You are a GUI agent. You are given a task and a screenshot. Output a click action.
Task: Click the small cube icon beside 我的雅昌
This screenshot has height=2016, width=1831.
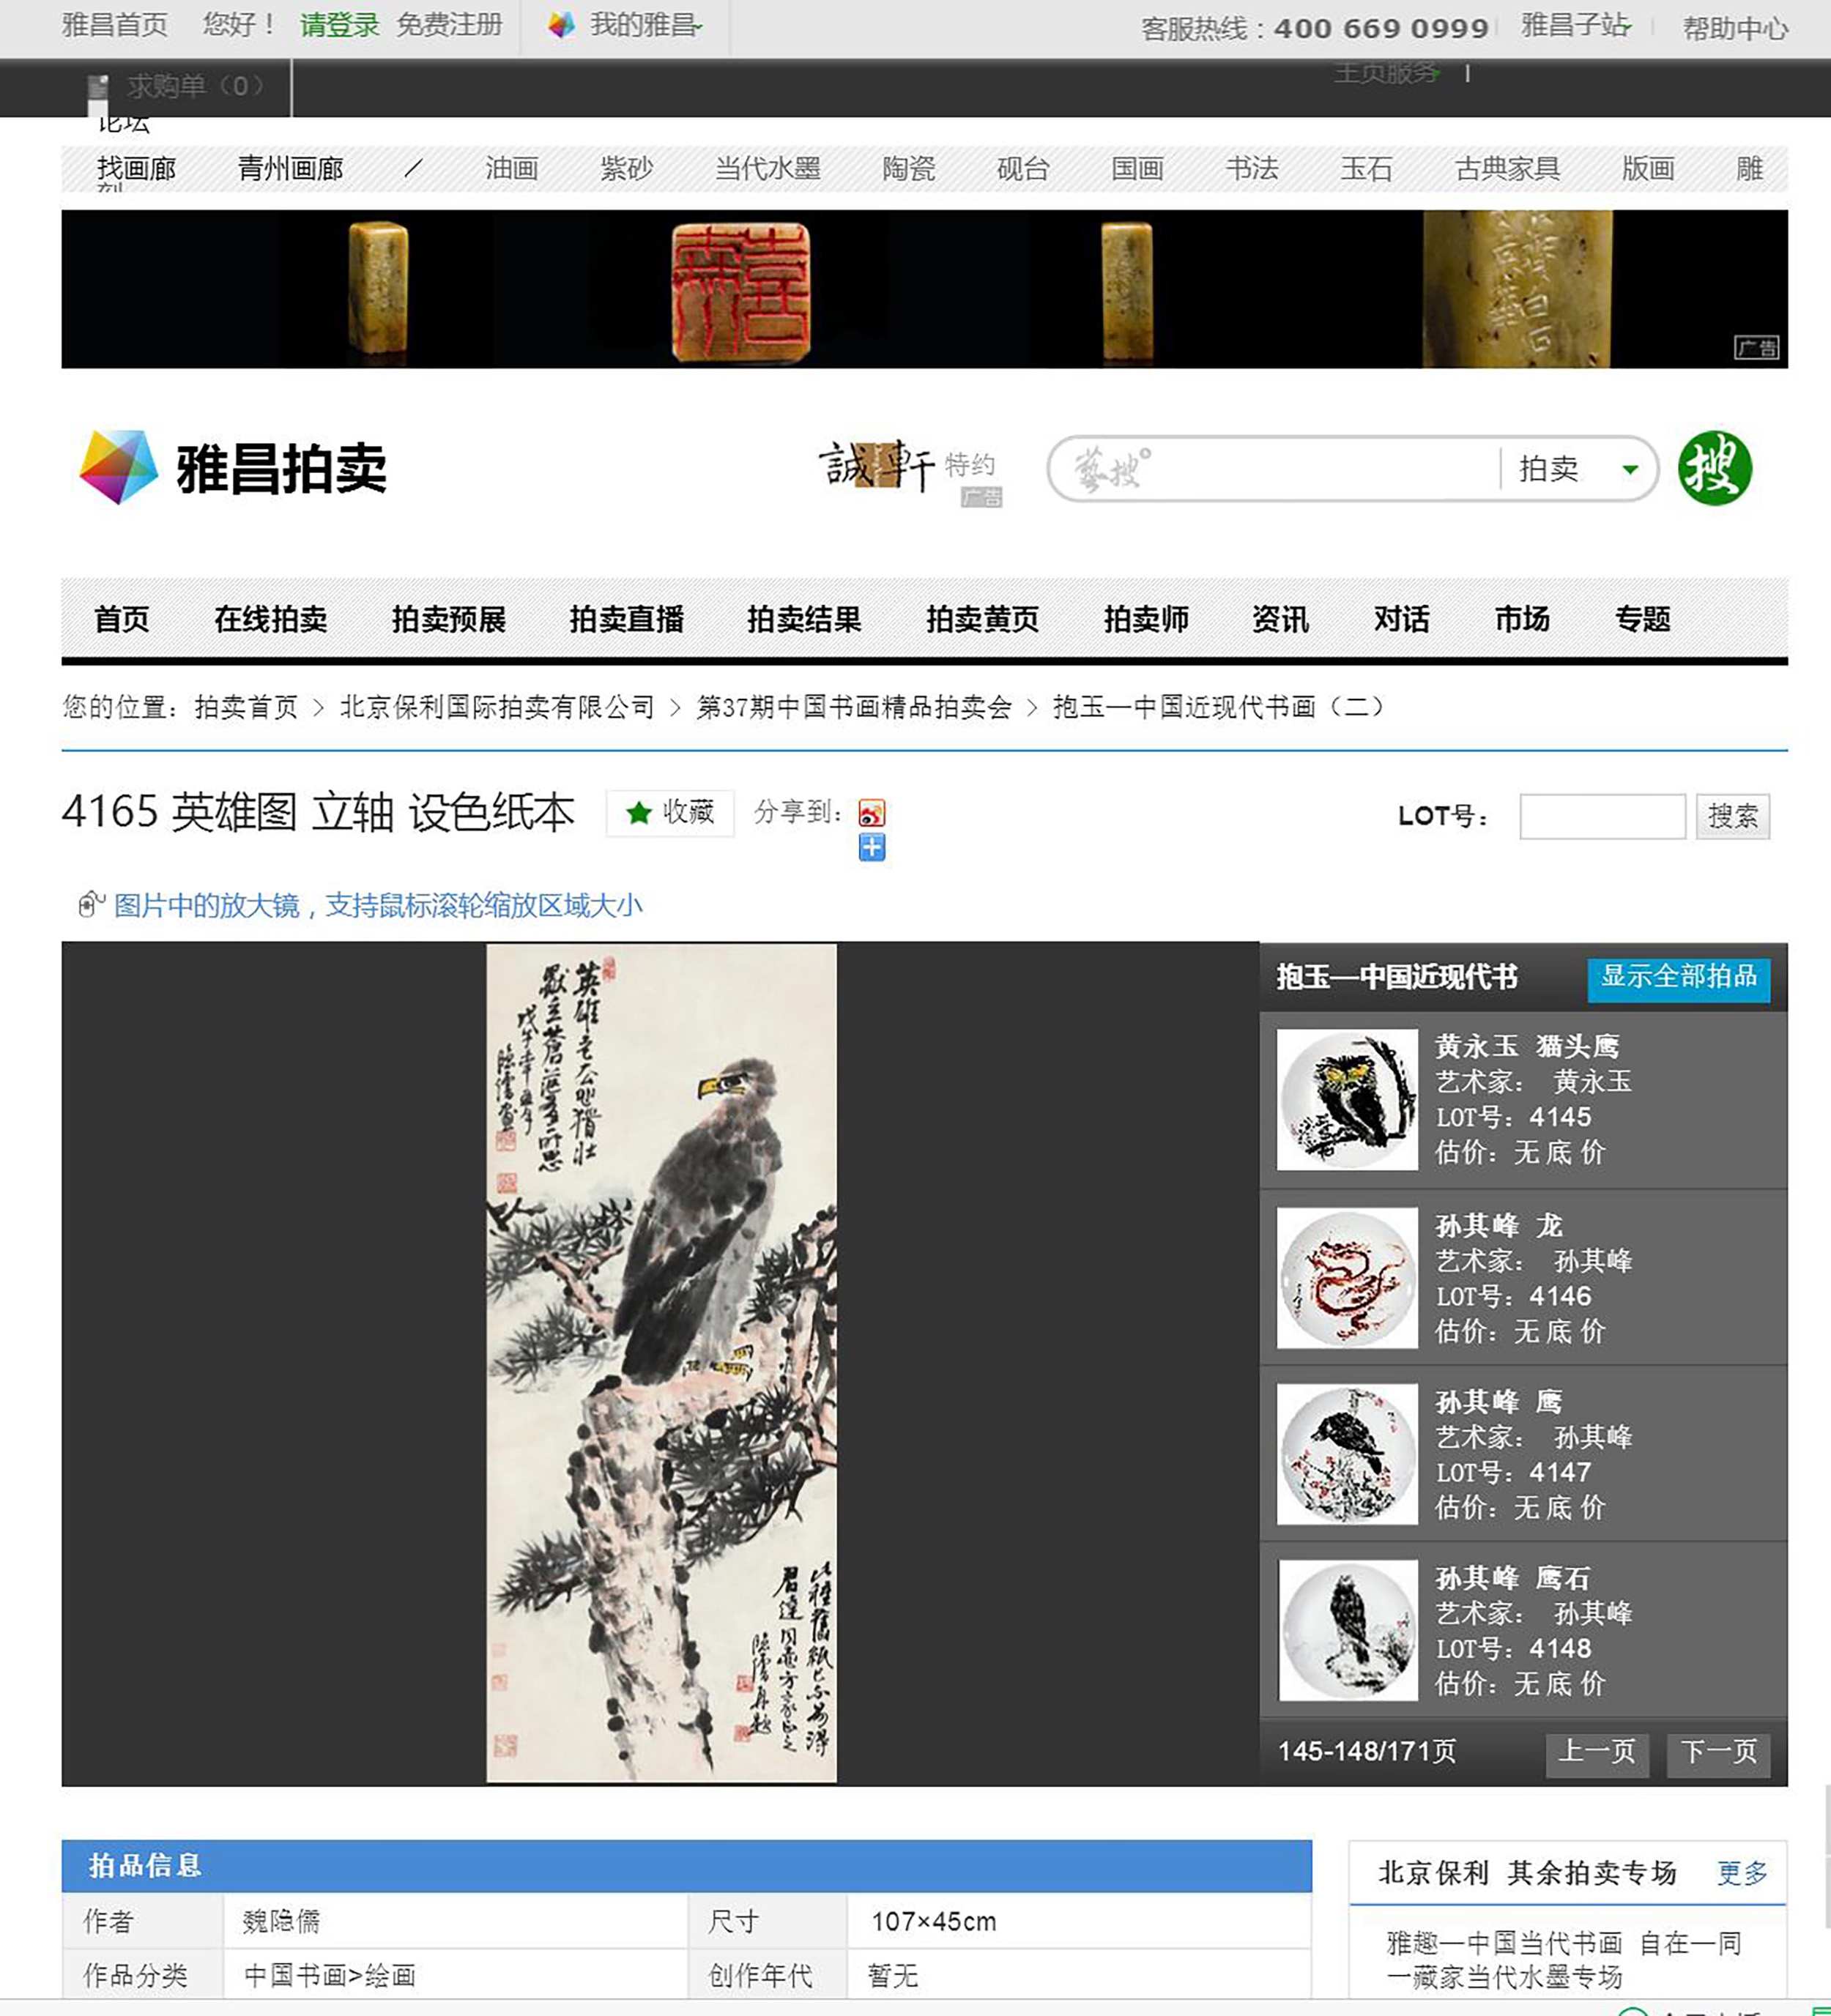click(562, 25)
